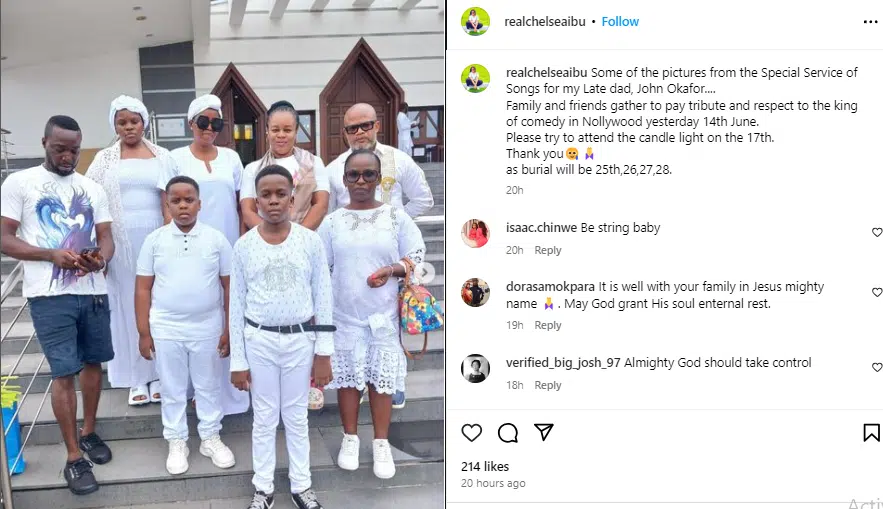Open realchelseaibu username in caption
This screenshot has height=509, width=883.
(546, 73)
